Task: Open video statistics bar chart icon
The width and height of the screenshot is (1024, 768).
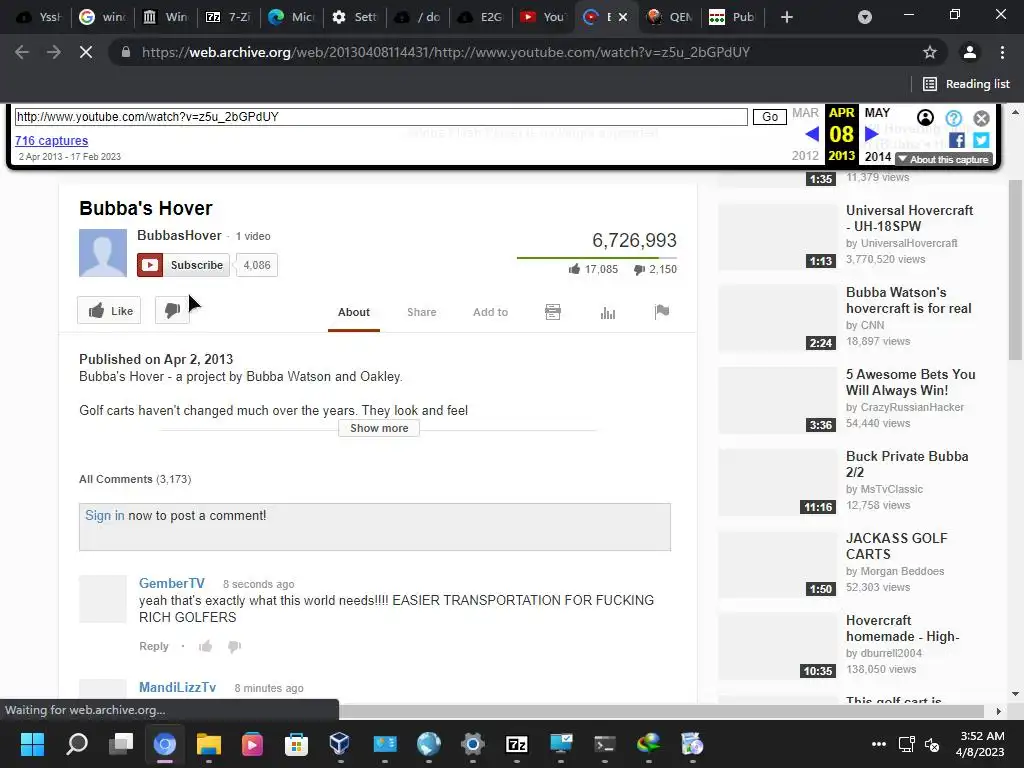Action: [607, 312]
